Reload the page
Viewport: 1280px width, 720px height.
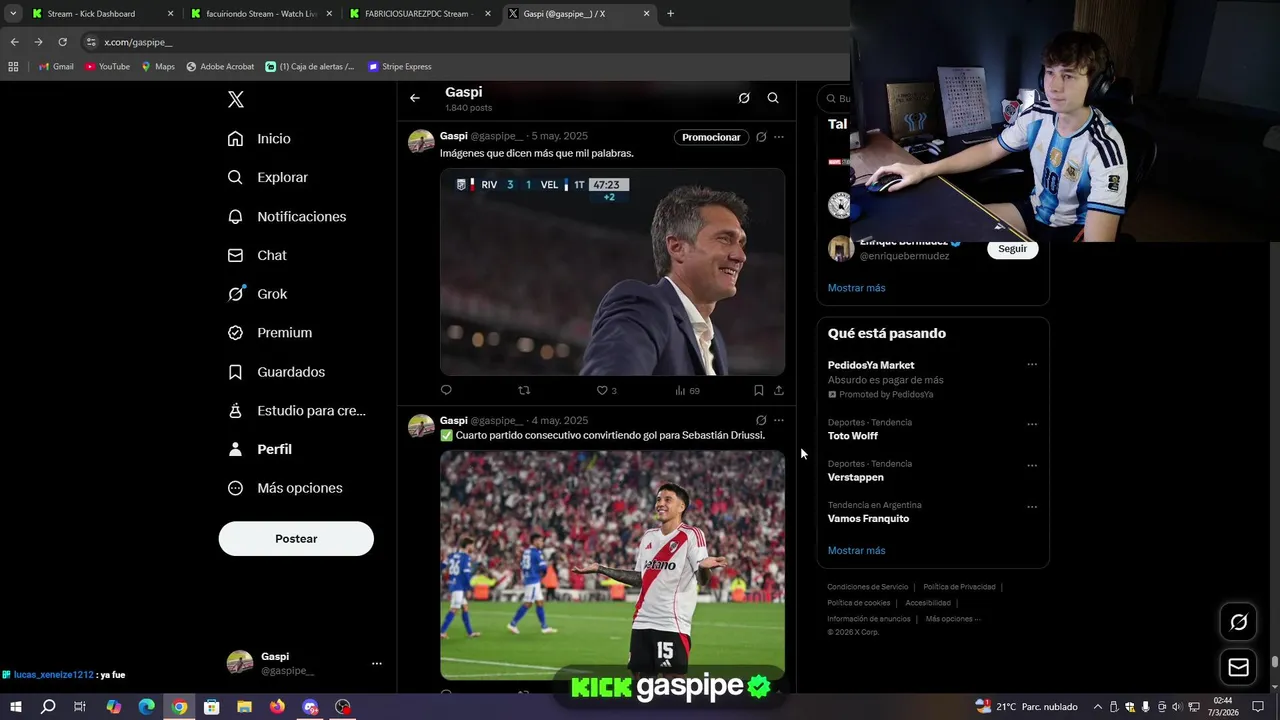coord(62,42)
